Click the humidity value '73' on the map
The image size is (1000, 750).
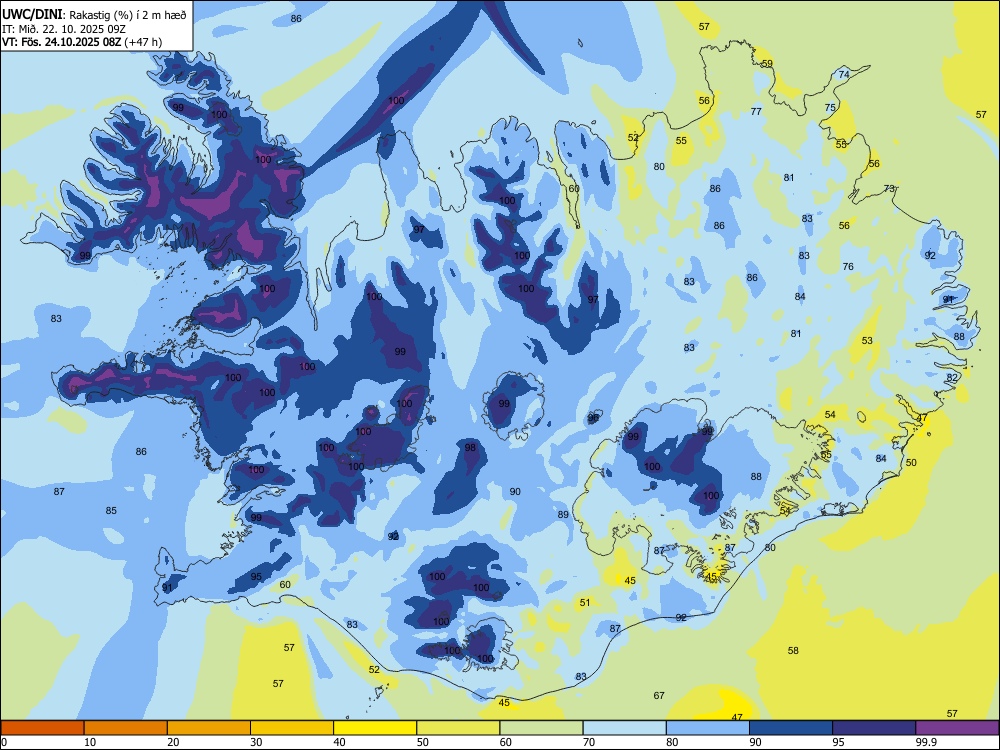[x=889, y=189]
